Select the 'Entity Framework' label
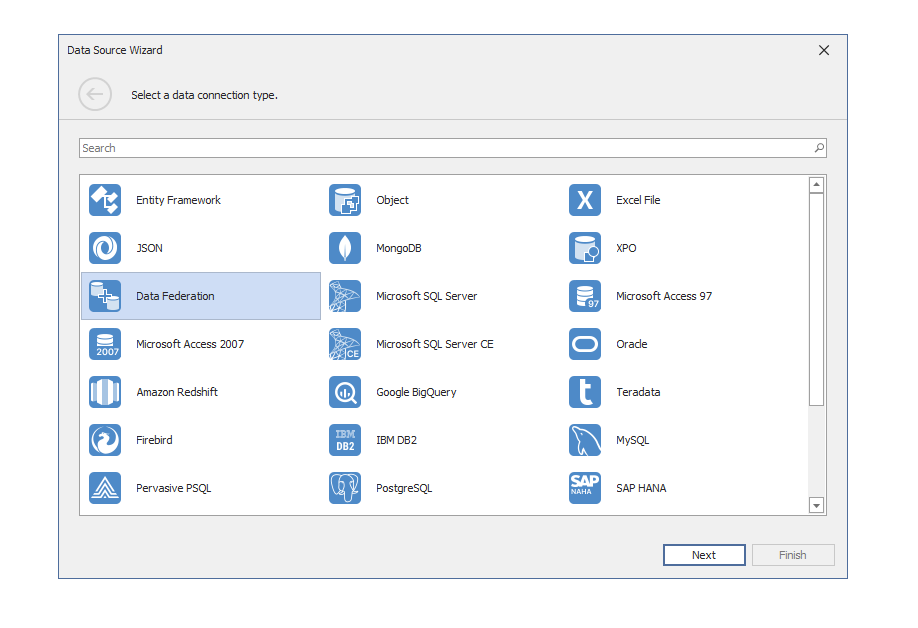 click(179, 200)
